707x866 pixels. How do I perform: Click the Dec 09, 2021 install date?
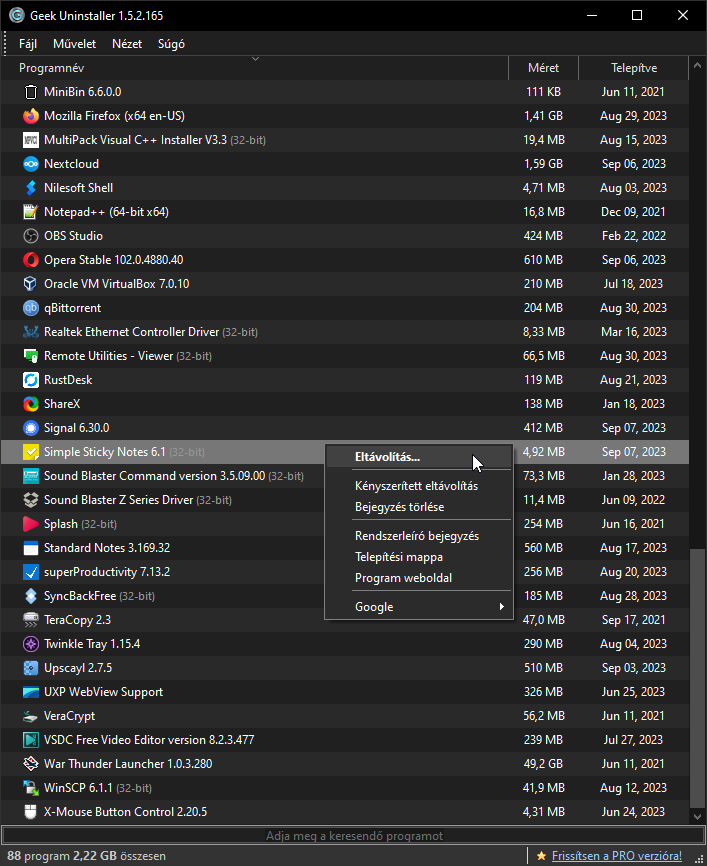coord(633,212)
